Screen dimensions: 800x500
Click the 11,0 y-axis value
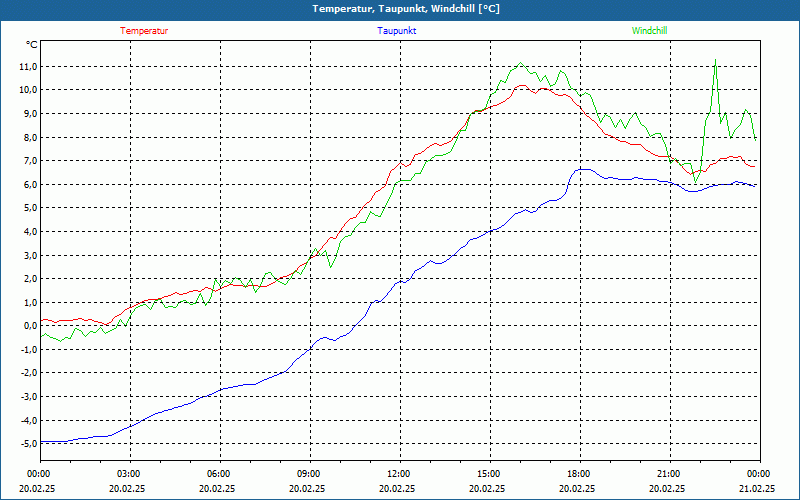click(x=29, y=66)
